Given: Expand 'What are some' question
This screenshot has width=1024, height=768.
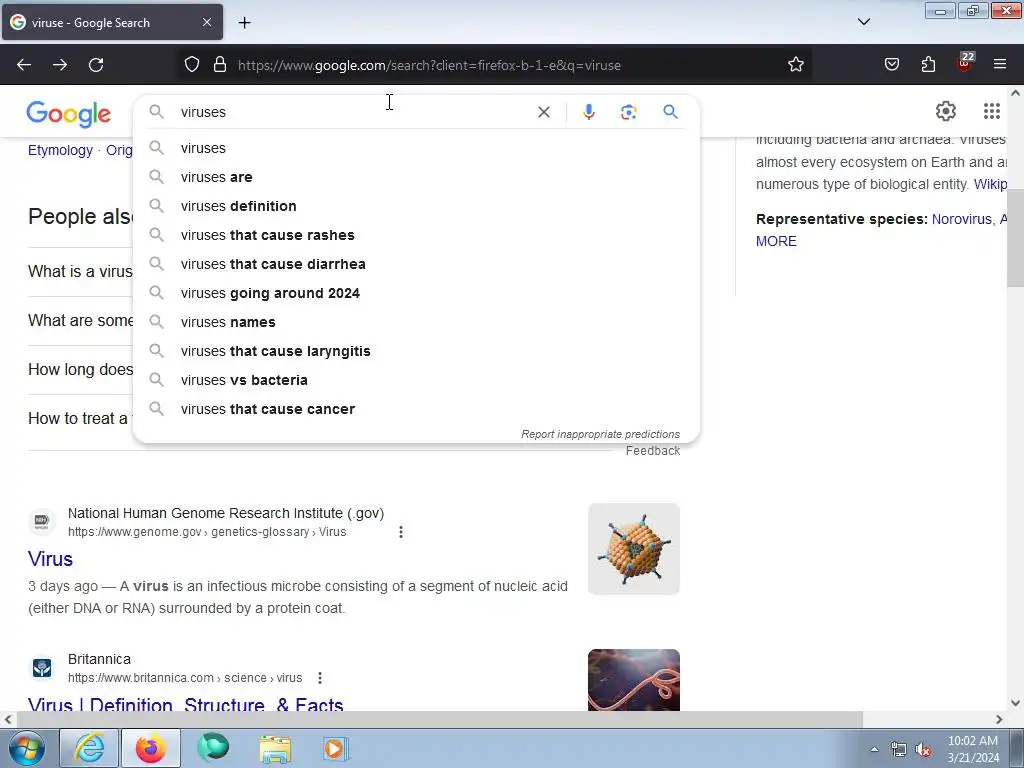Looking at the screenshot, I should (x=80, y=321).
